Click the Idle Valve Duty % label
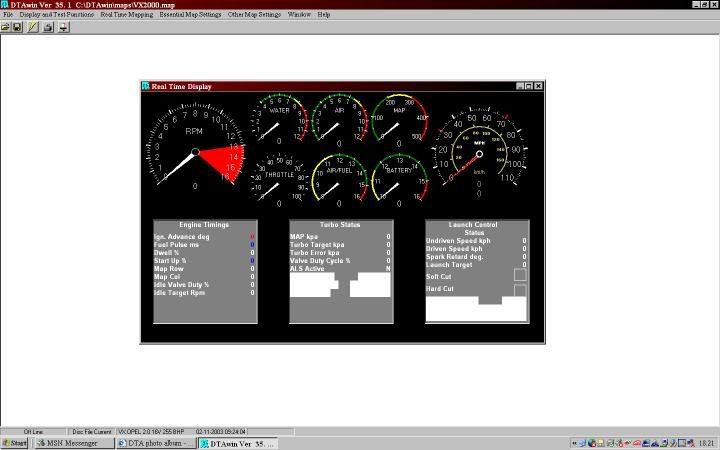The height and width of the screenshot is (450, 720). pyautogui.click(x=181, y=285)
